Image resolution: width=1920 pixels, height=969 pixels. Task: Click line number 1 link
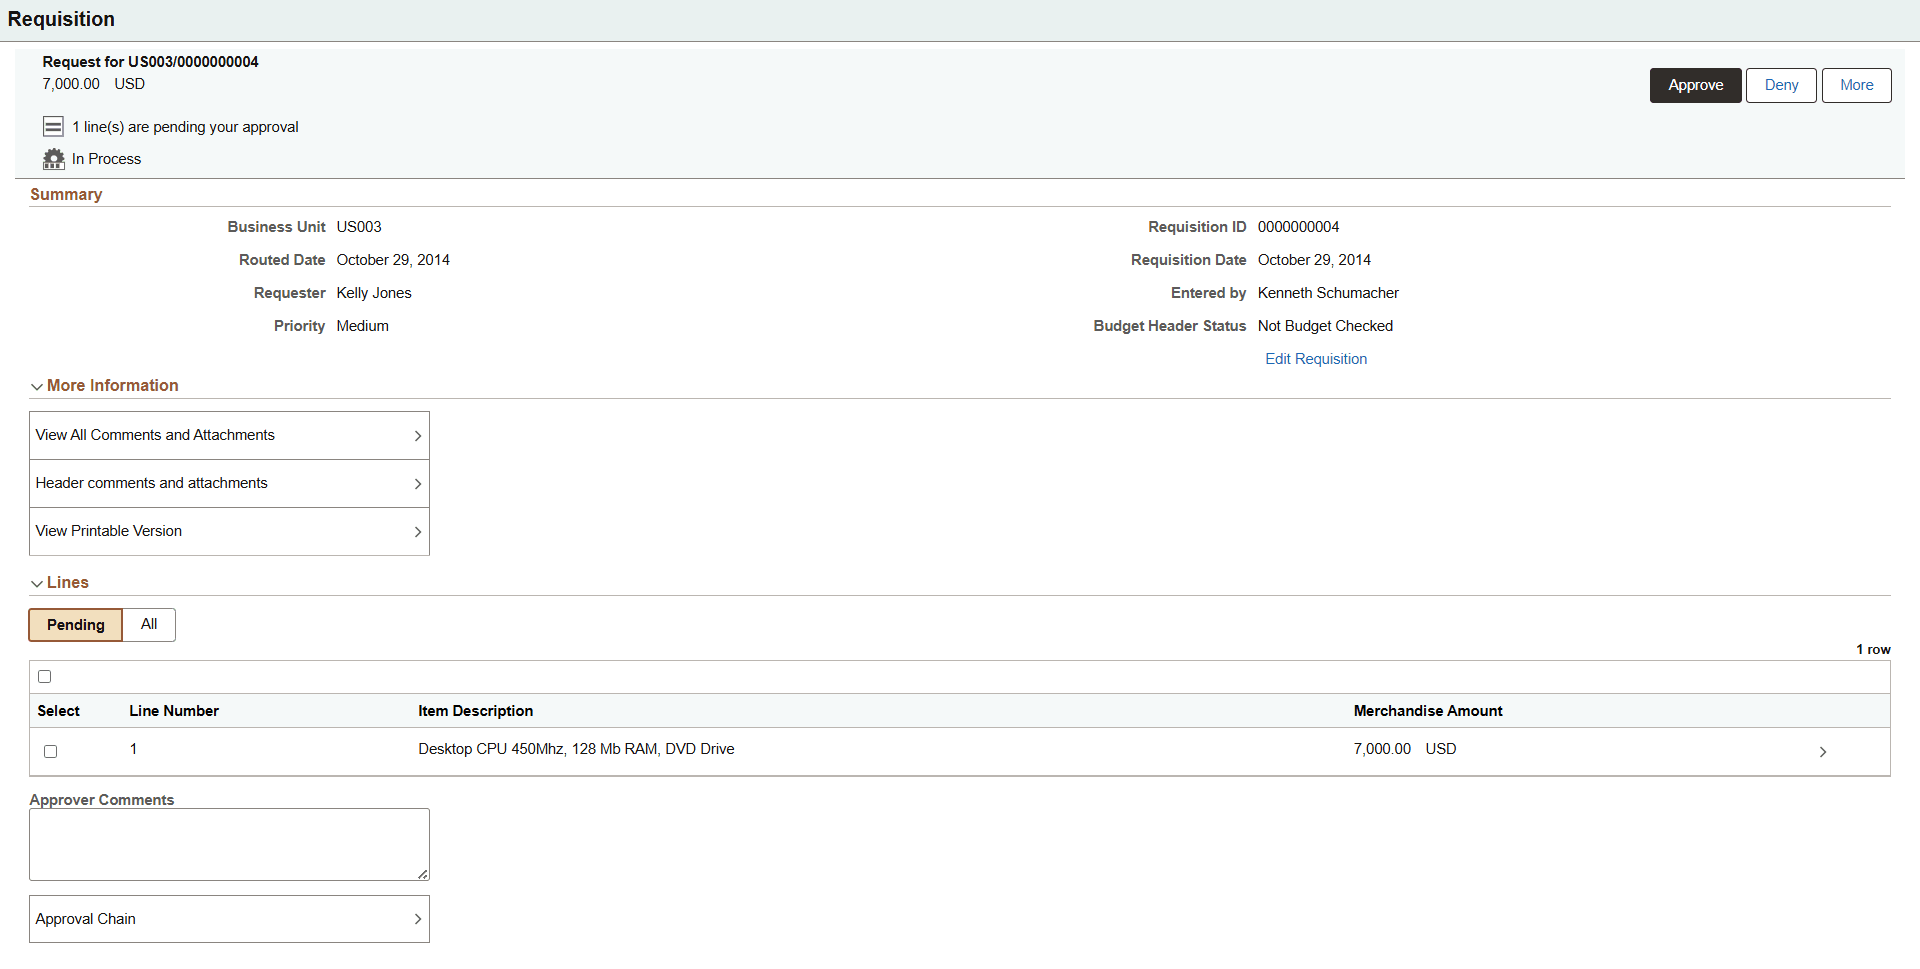(x=134, y=748)
